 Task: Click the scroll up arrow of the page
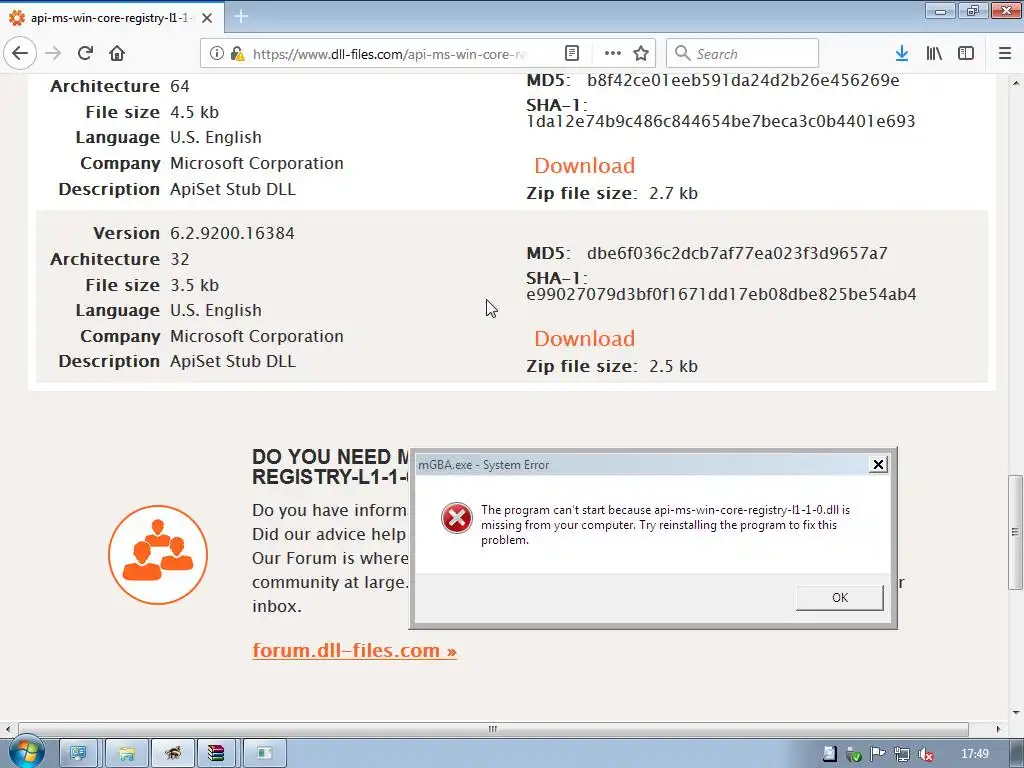pos(1016,83)
